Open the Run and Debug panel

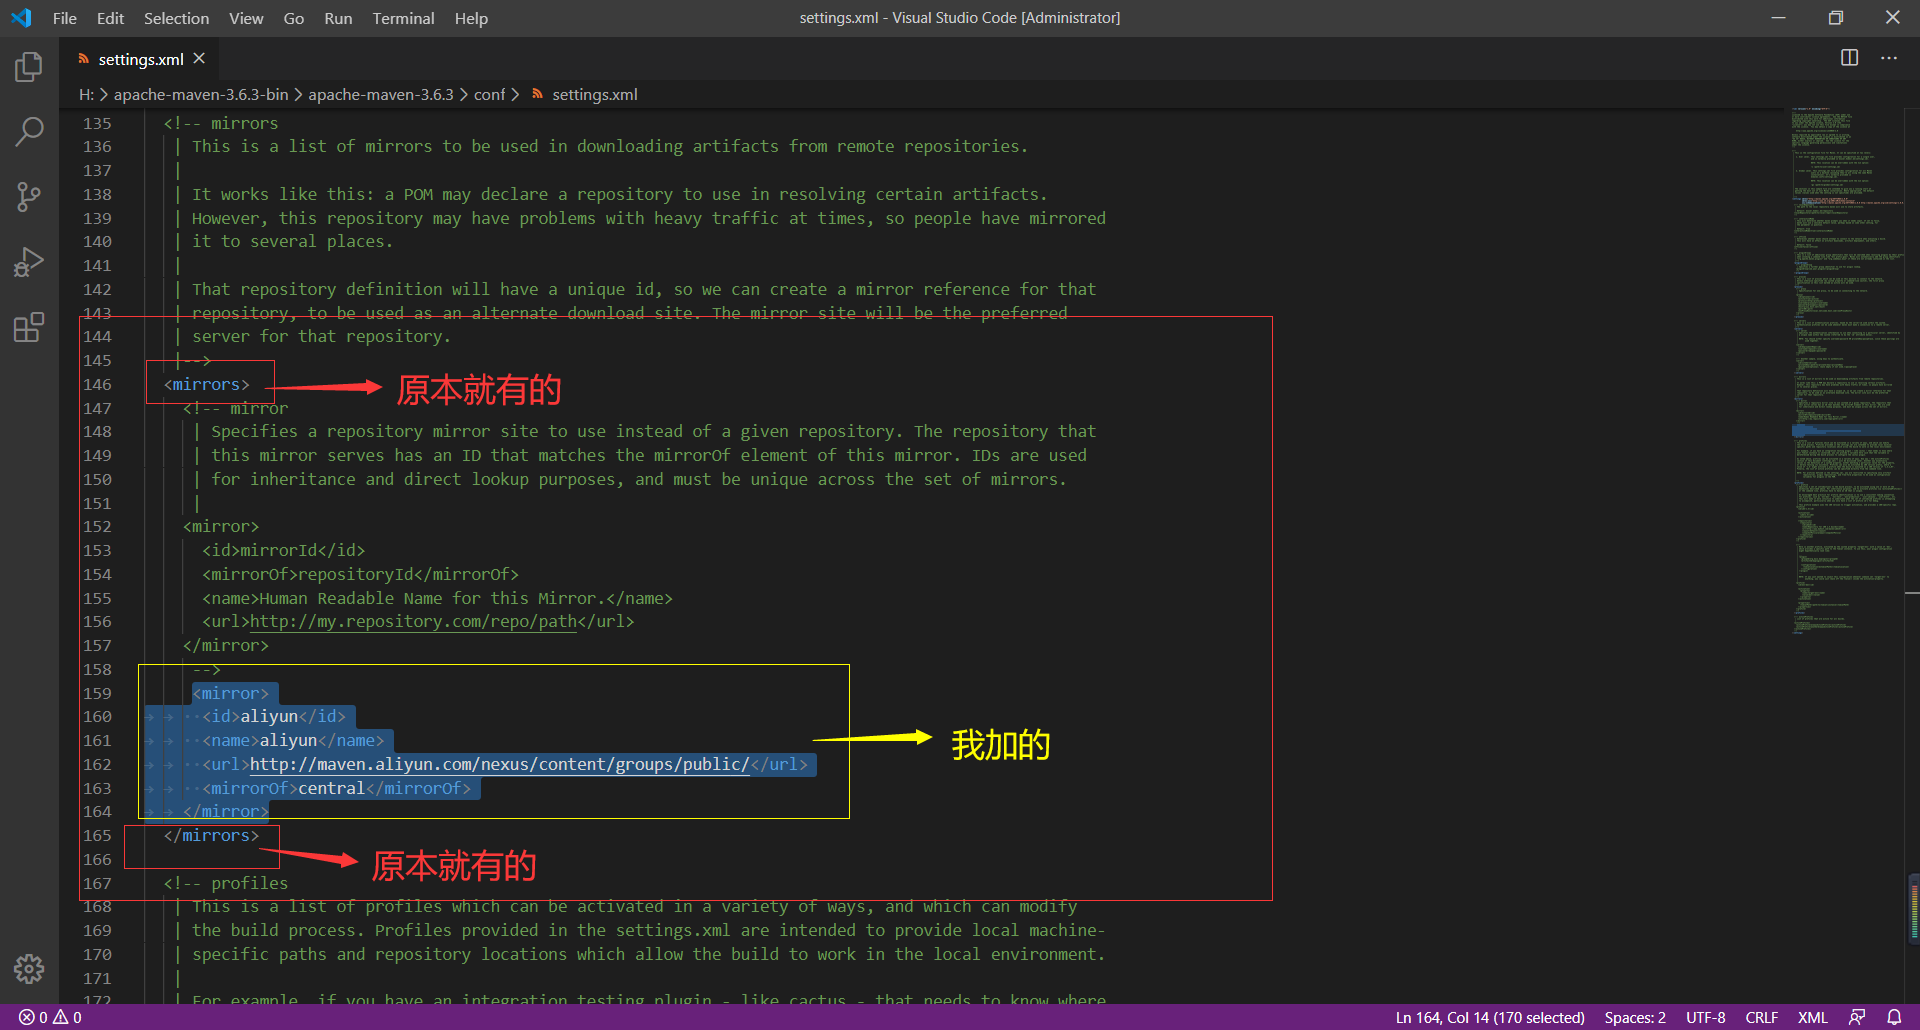pos(28,261)
